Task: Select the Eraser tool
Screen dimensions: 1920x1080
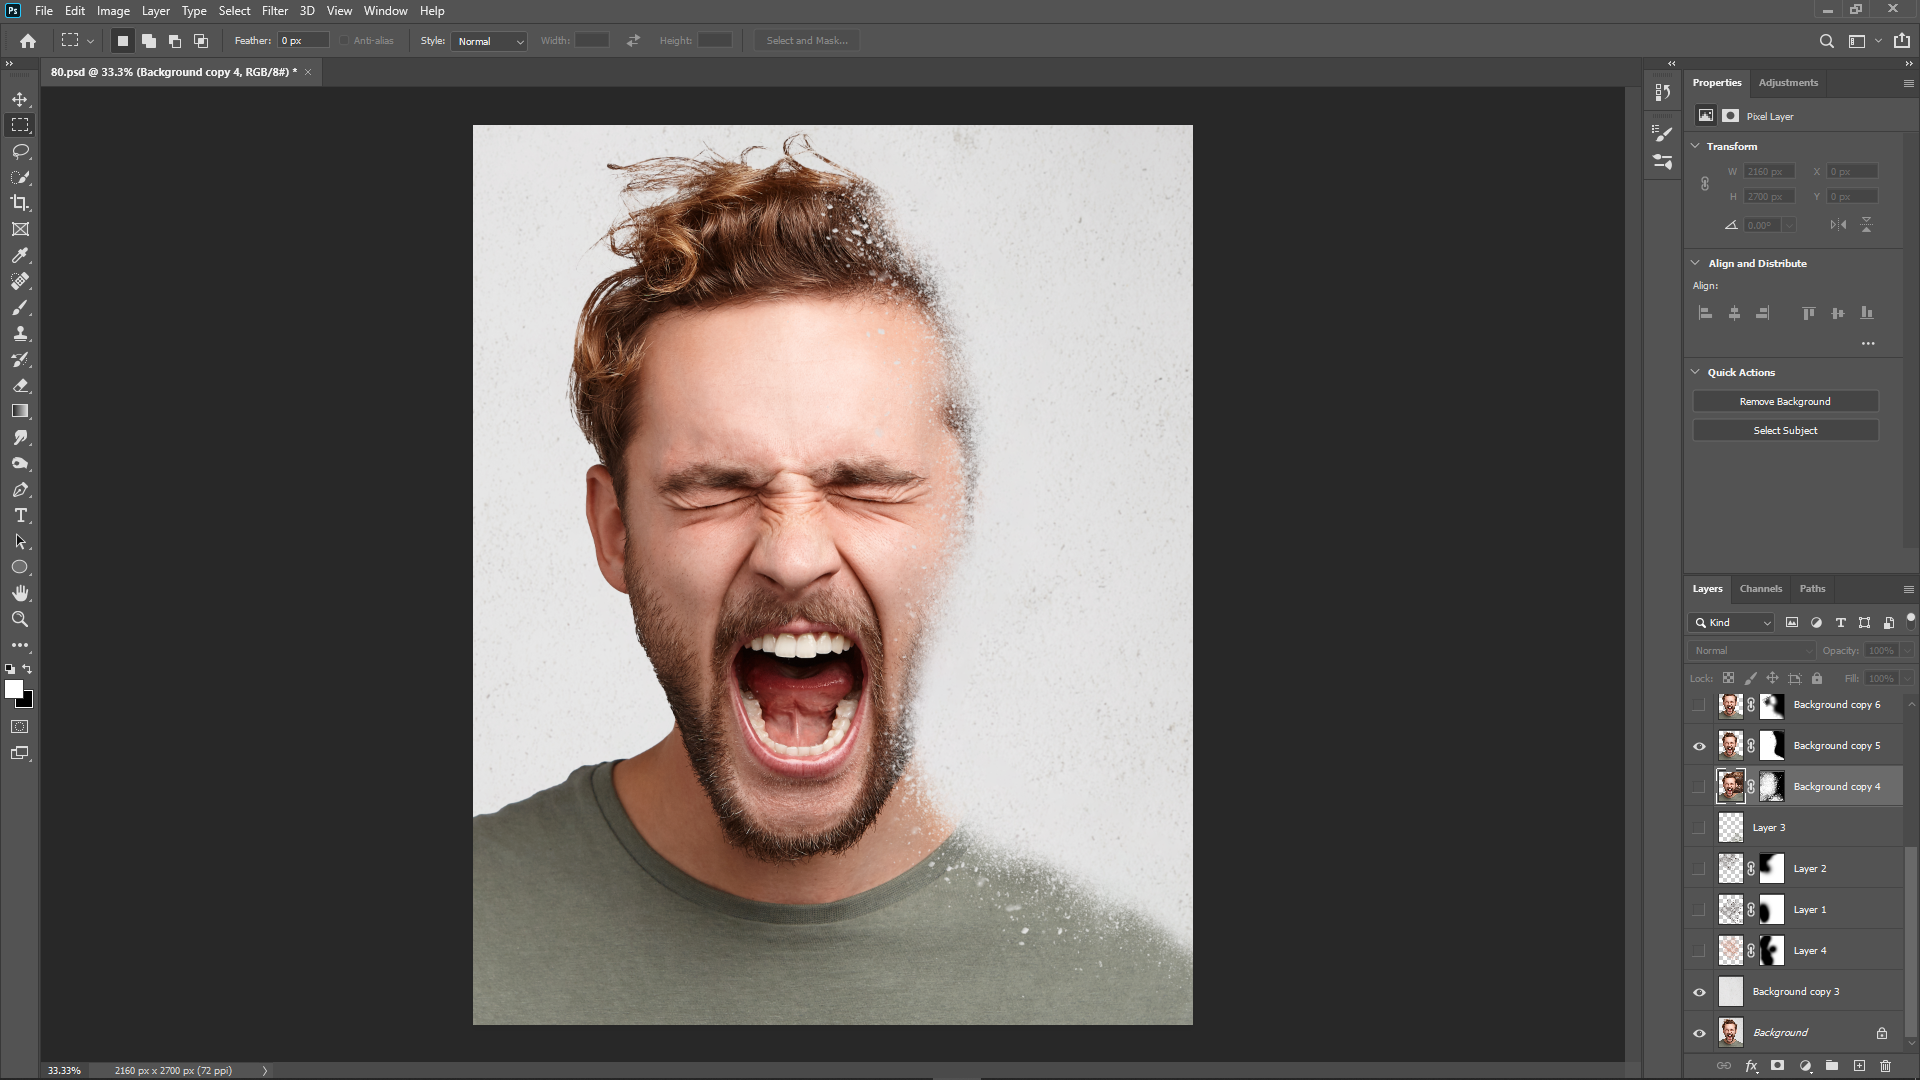Action: coord(20,386)
